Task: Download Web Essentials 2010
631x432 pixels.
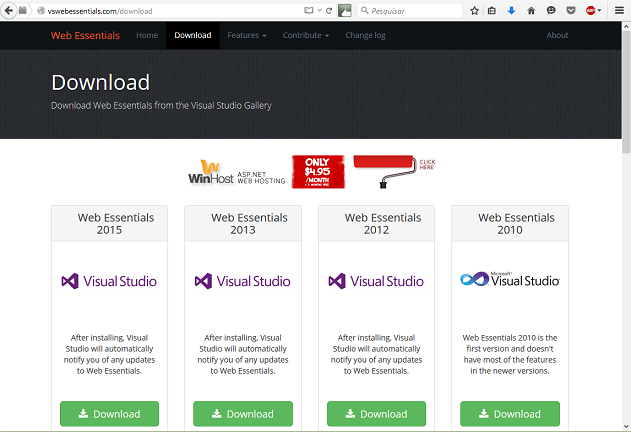Action: pyautogui.click(x=510, y=413)
